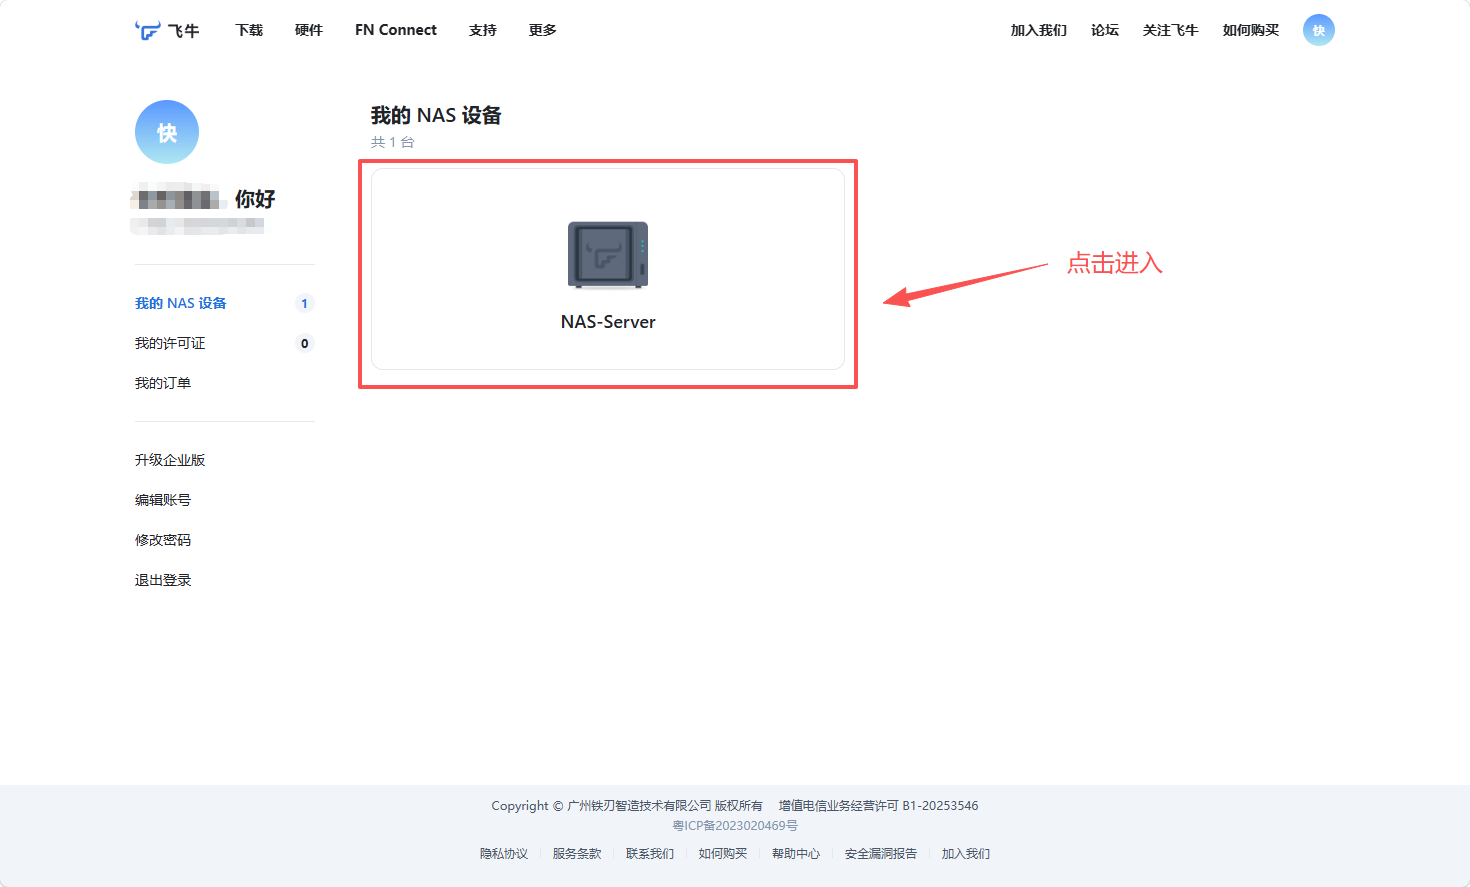Click the 飞牛 bull logo icon
This screenshot has height=887, width=1470.
[x=148, y=30]
